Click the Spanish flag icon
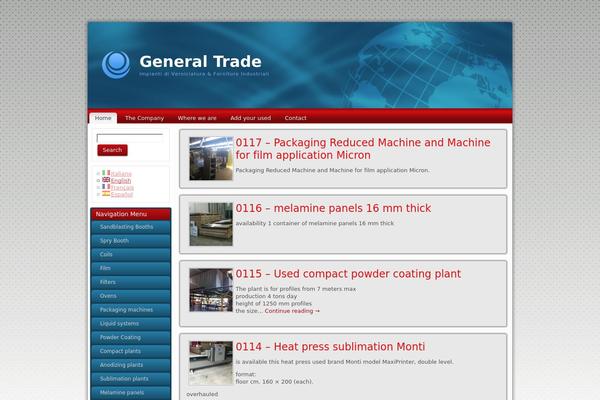 106,194
